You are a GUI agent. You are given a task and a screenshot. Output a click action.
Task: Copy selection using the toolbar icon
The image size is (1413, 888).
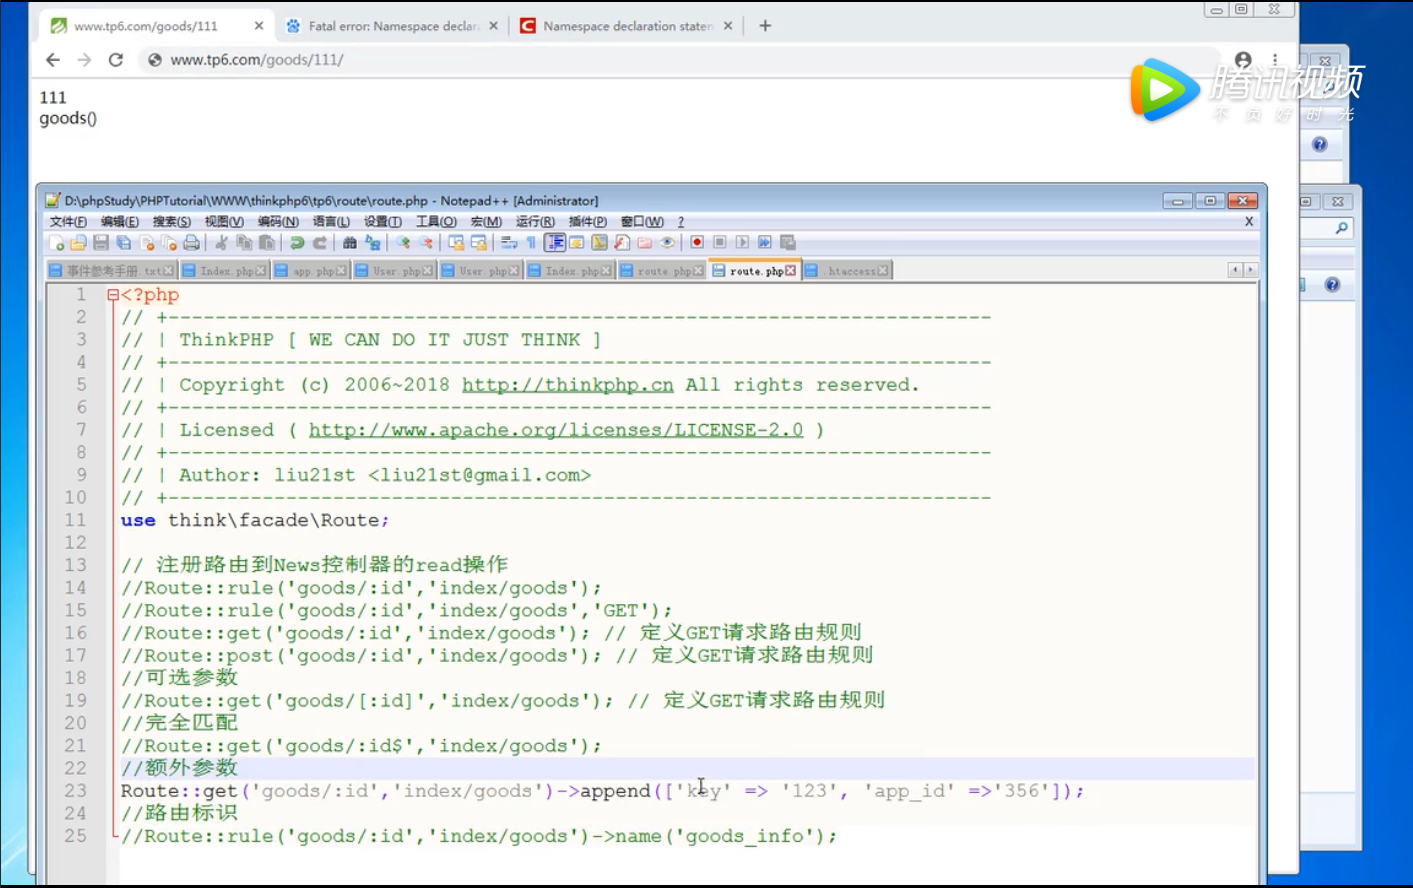click(244, 243)
